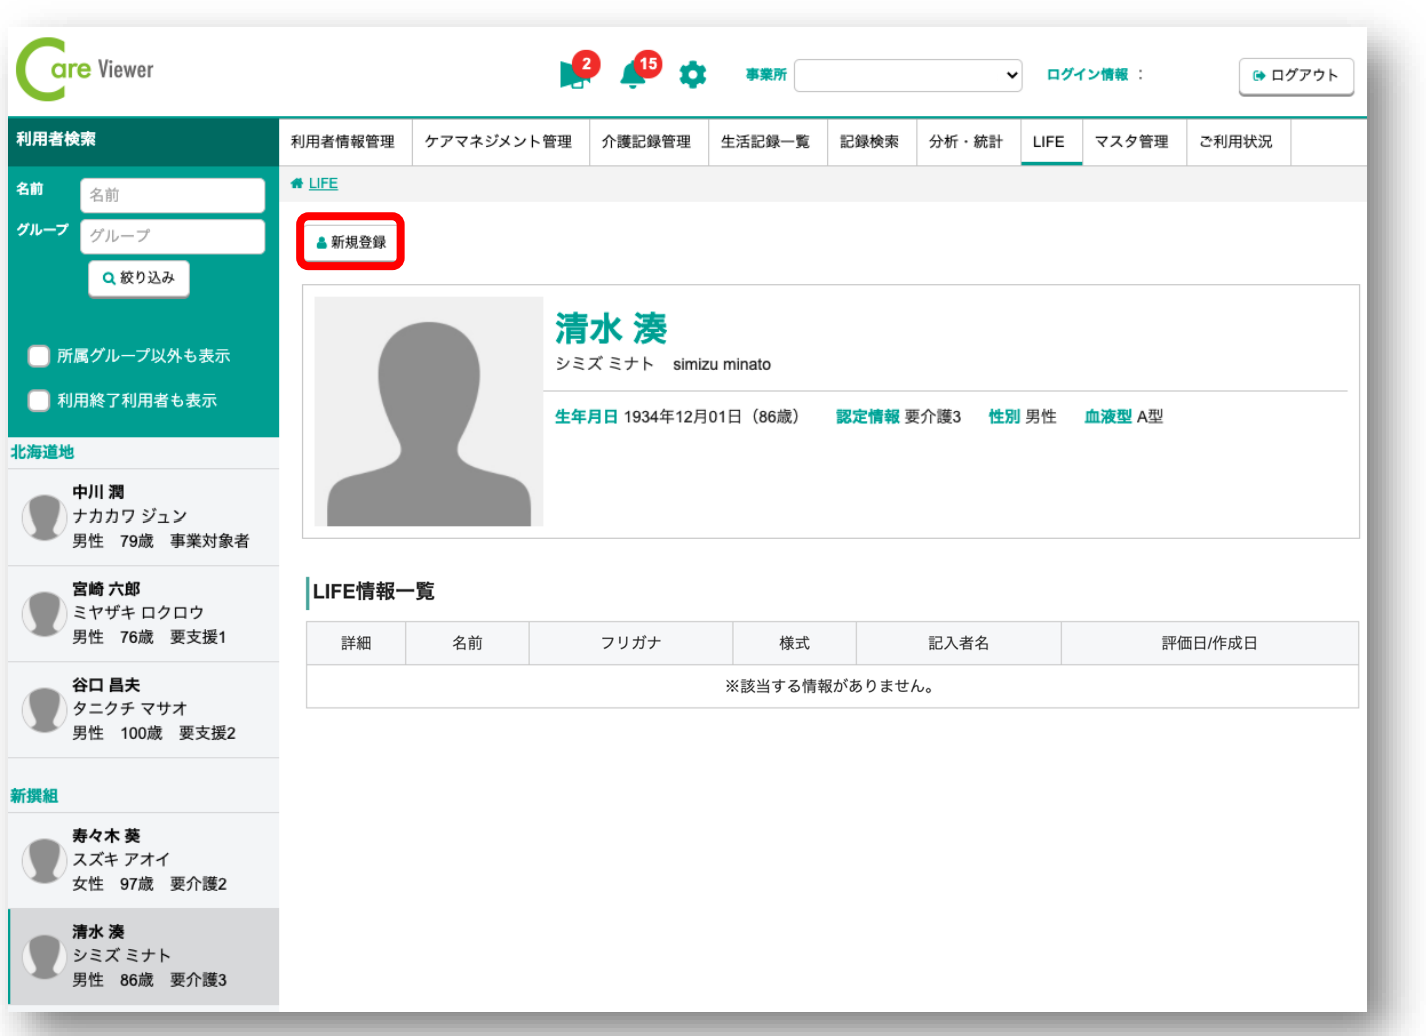Screen dimensions: 1426x1036
Task: Select 谷口 昌夫 avatar in user list
Action: 44,709
